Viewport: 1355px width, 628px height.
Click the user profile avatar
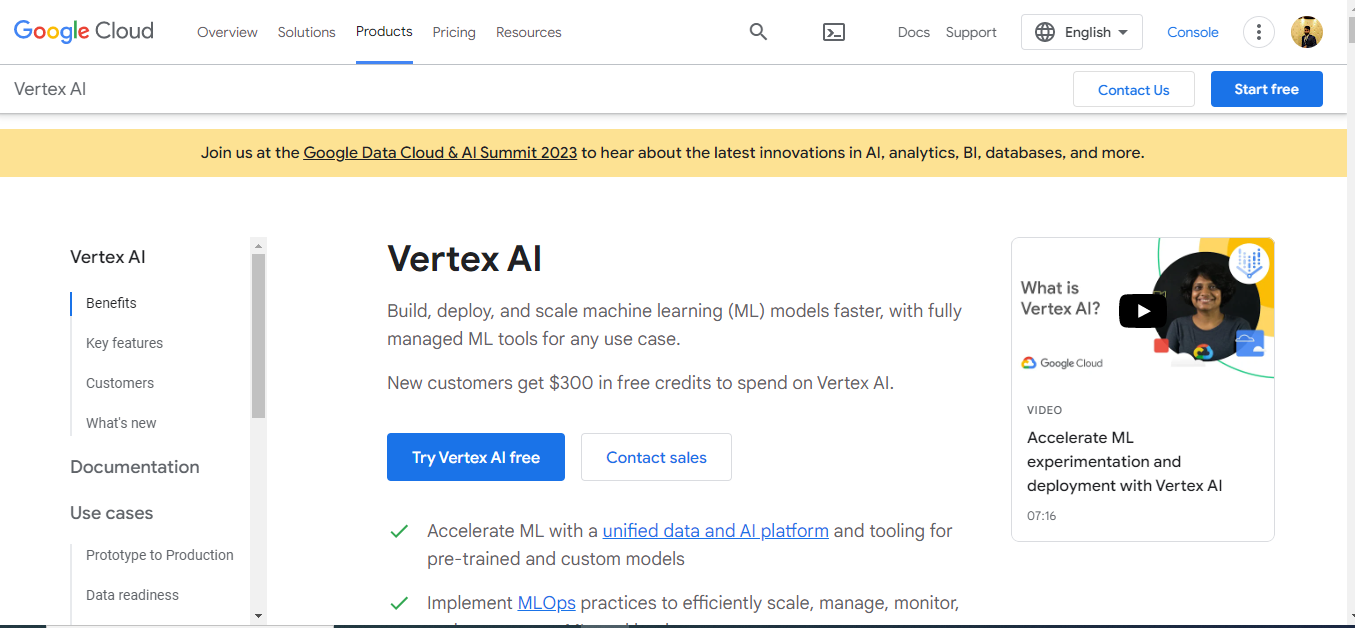[x=1307, y=32]
